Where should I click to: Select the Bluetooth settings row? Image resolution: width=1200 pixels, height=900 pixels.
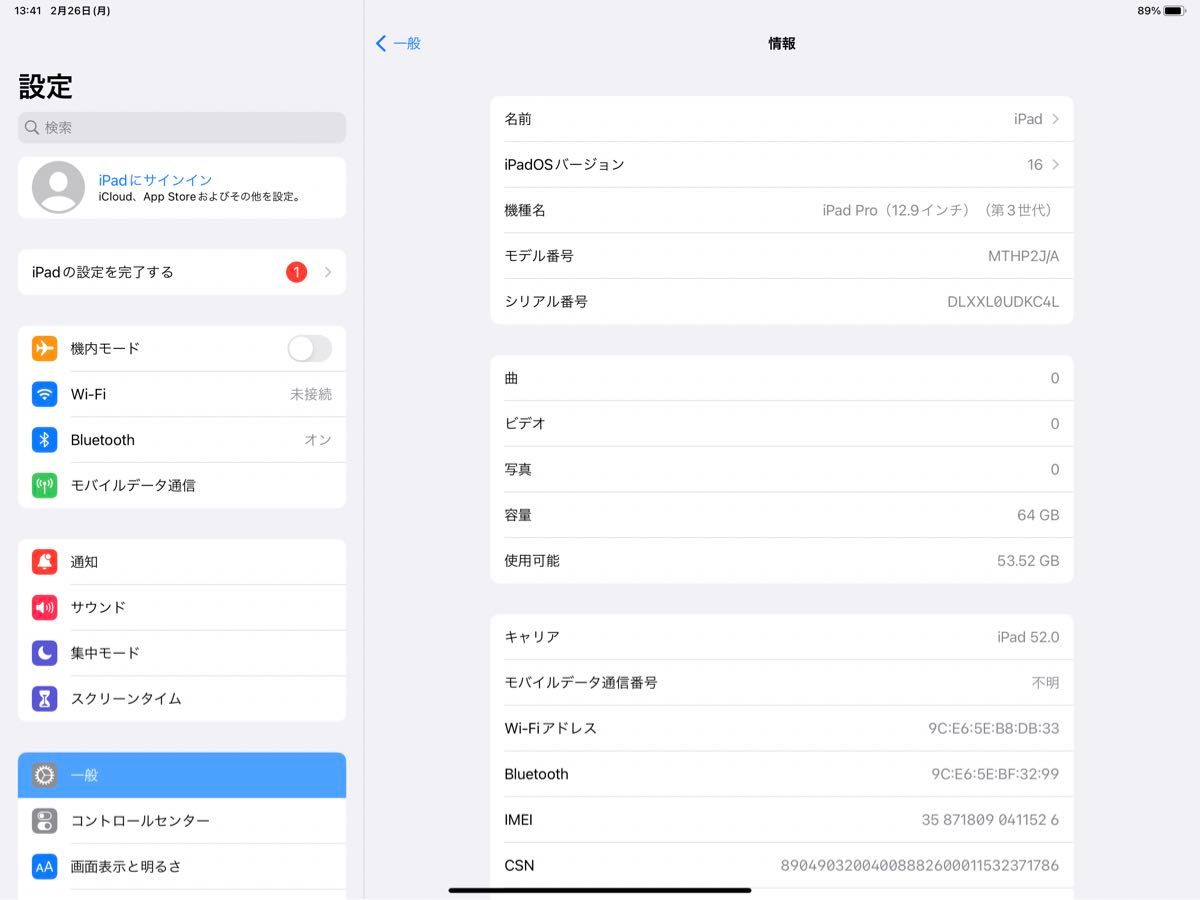pyautogui.click(x=182, y=440)
